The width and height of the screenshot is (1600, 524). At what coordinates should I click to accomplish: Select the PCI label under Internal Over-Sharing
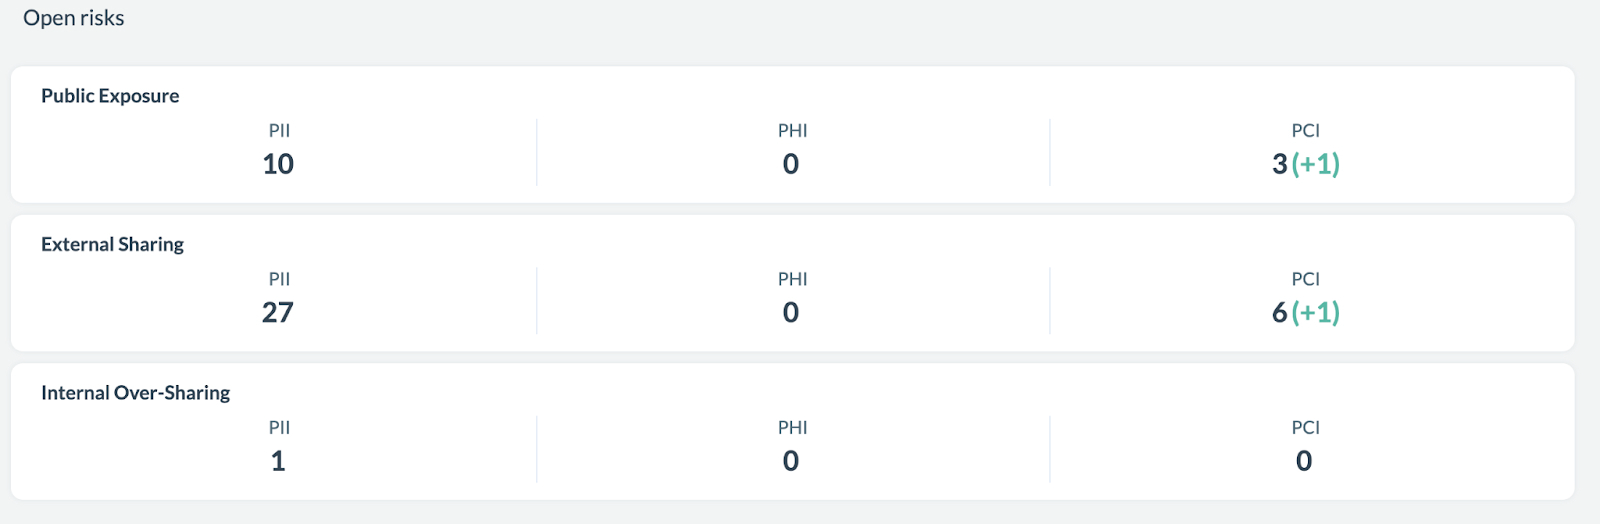tap(1306, 428)
